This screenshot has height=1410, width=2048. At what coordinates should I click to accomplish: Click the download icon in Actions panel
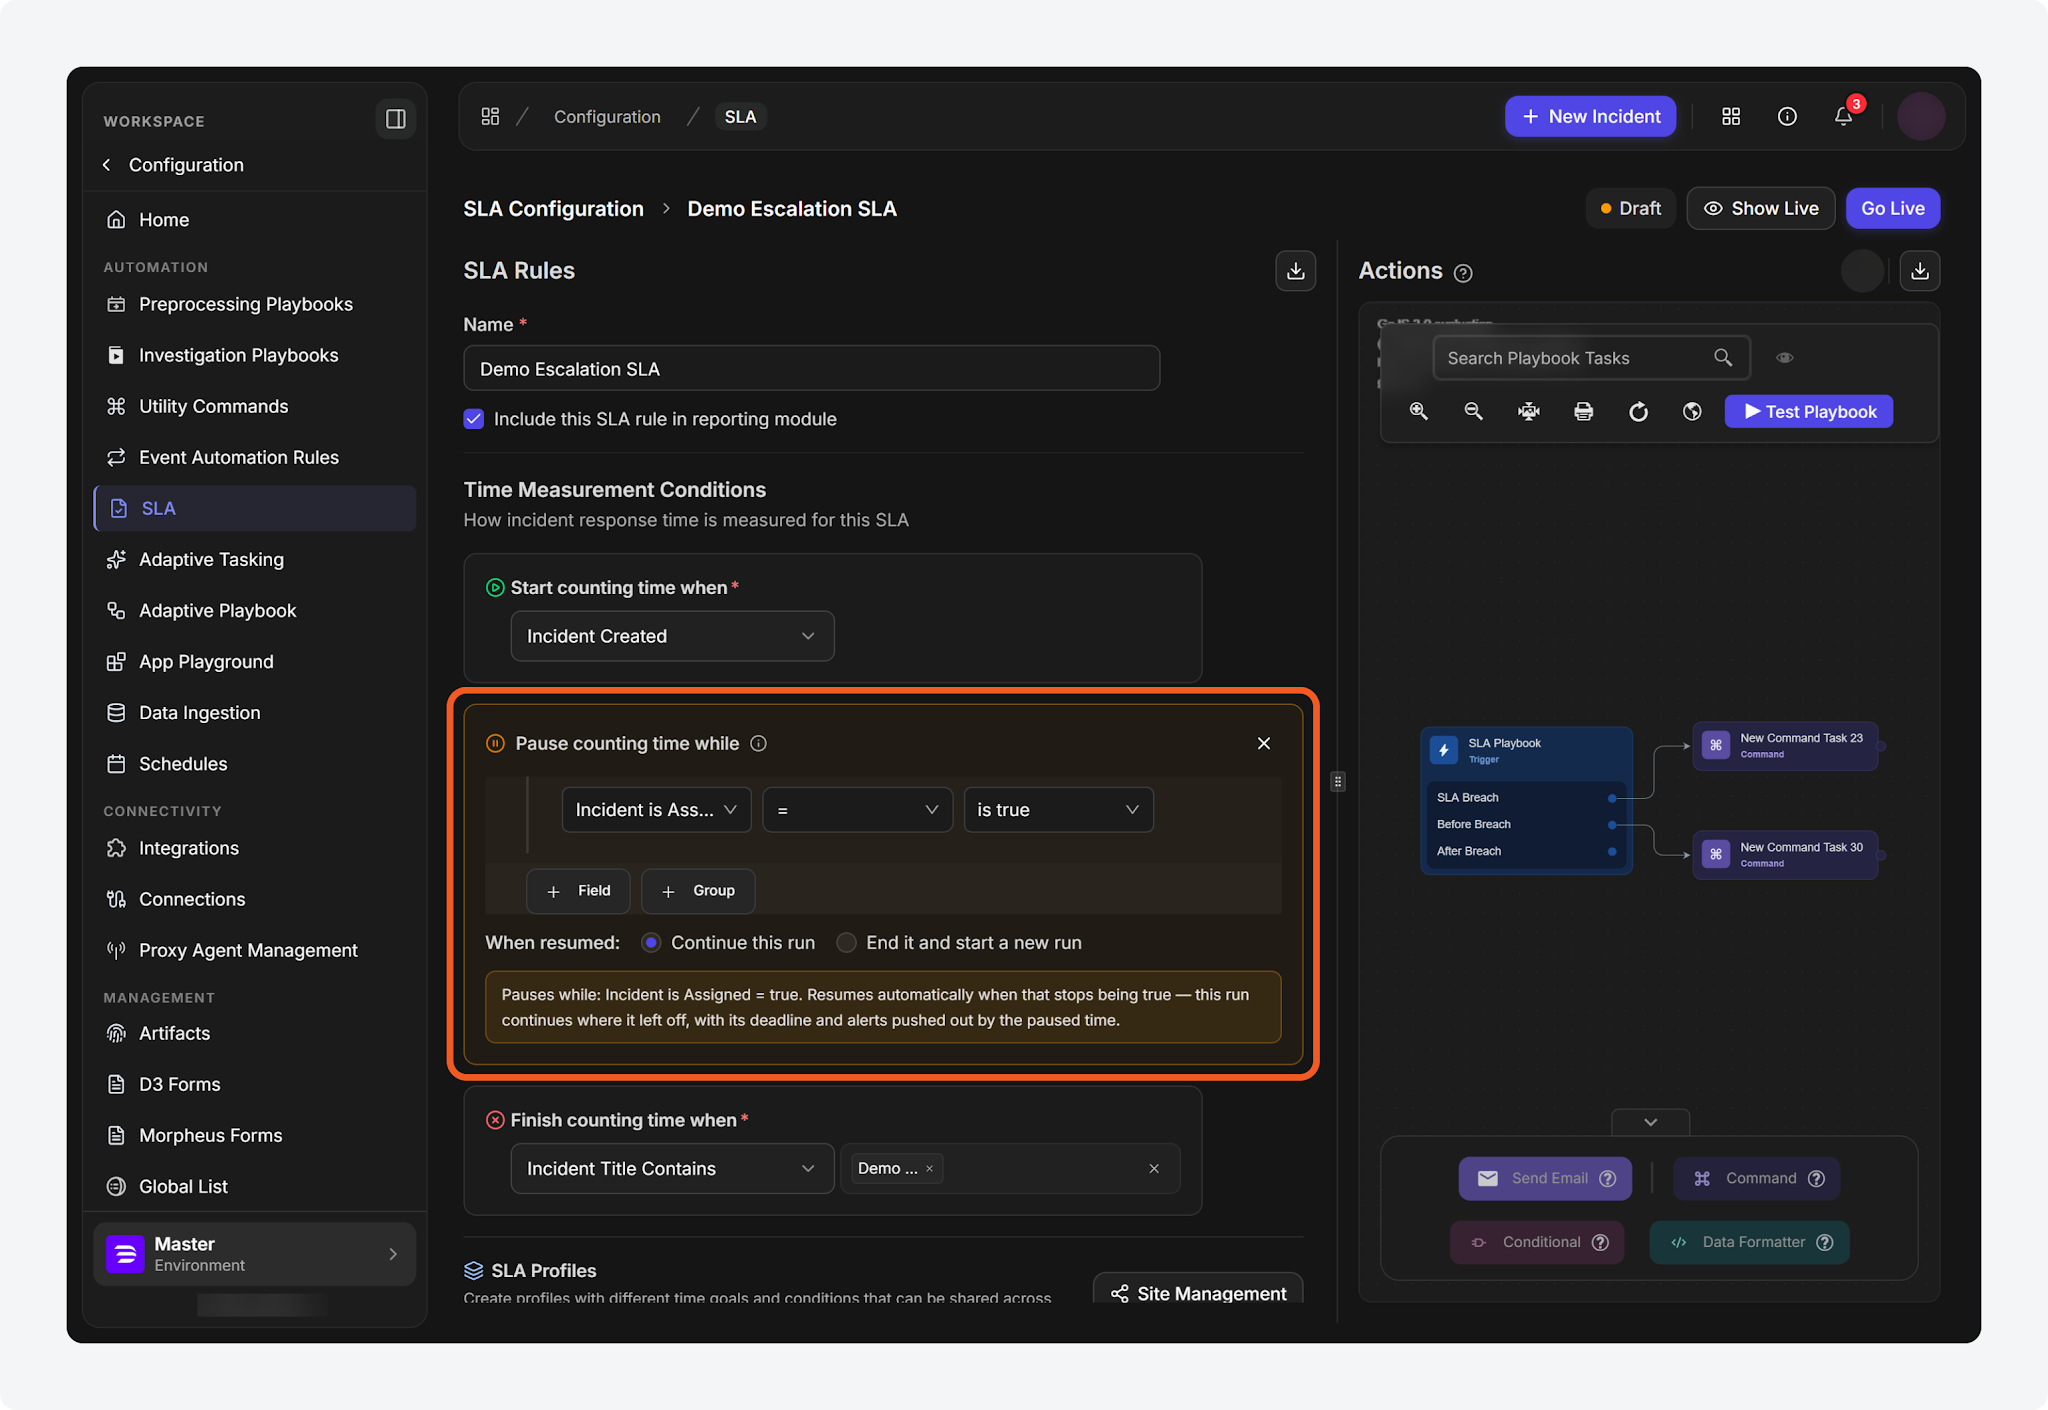pyautogui.click(x=1920, y=271)
